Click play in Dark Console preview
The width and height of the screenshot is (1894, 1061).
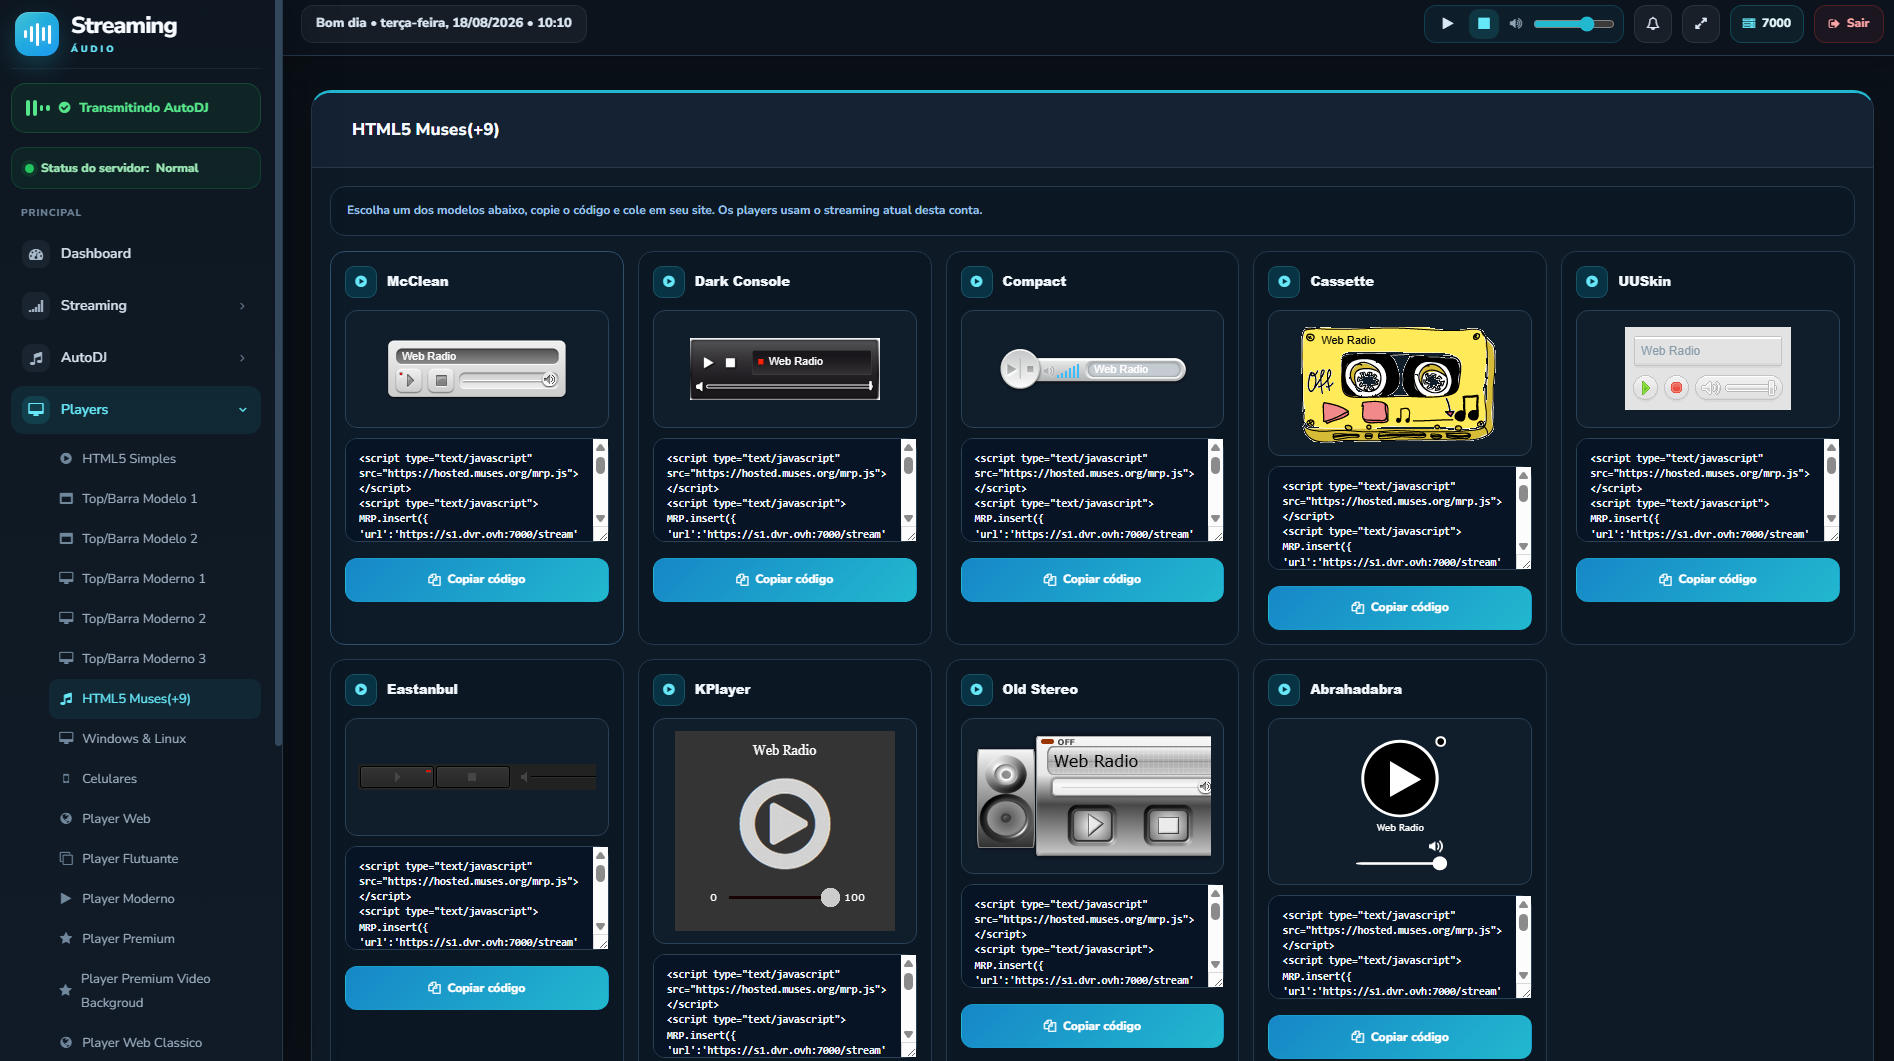pyautogui.click(x=708, y=363)
